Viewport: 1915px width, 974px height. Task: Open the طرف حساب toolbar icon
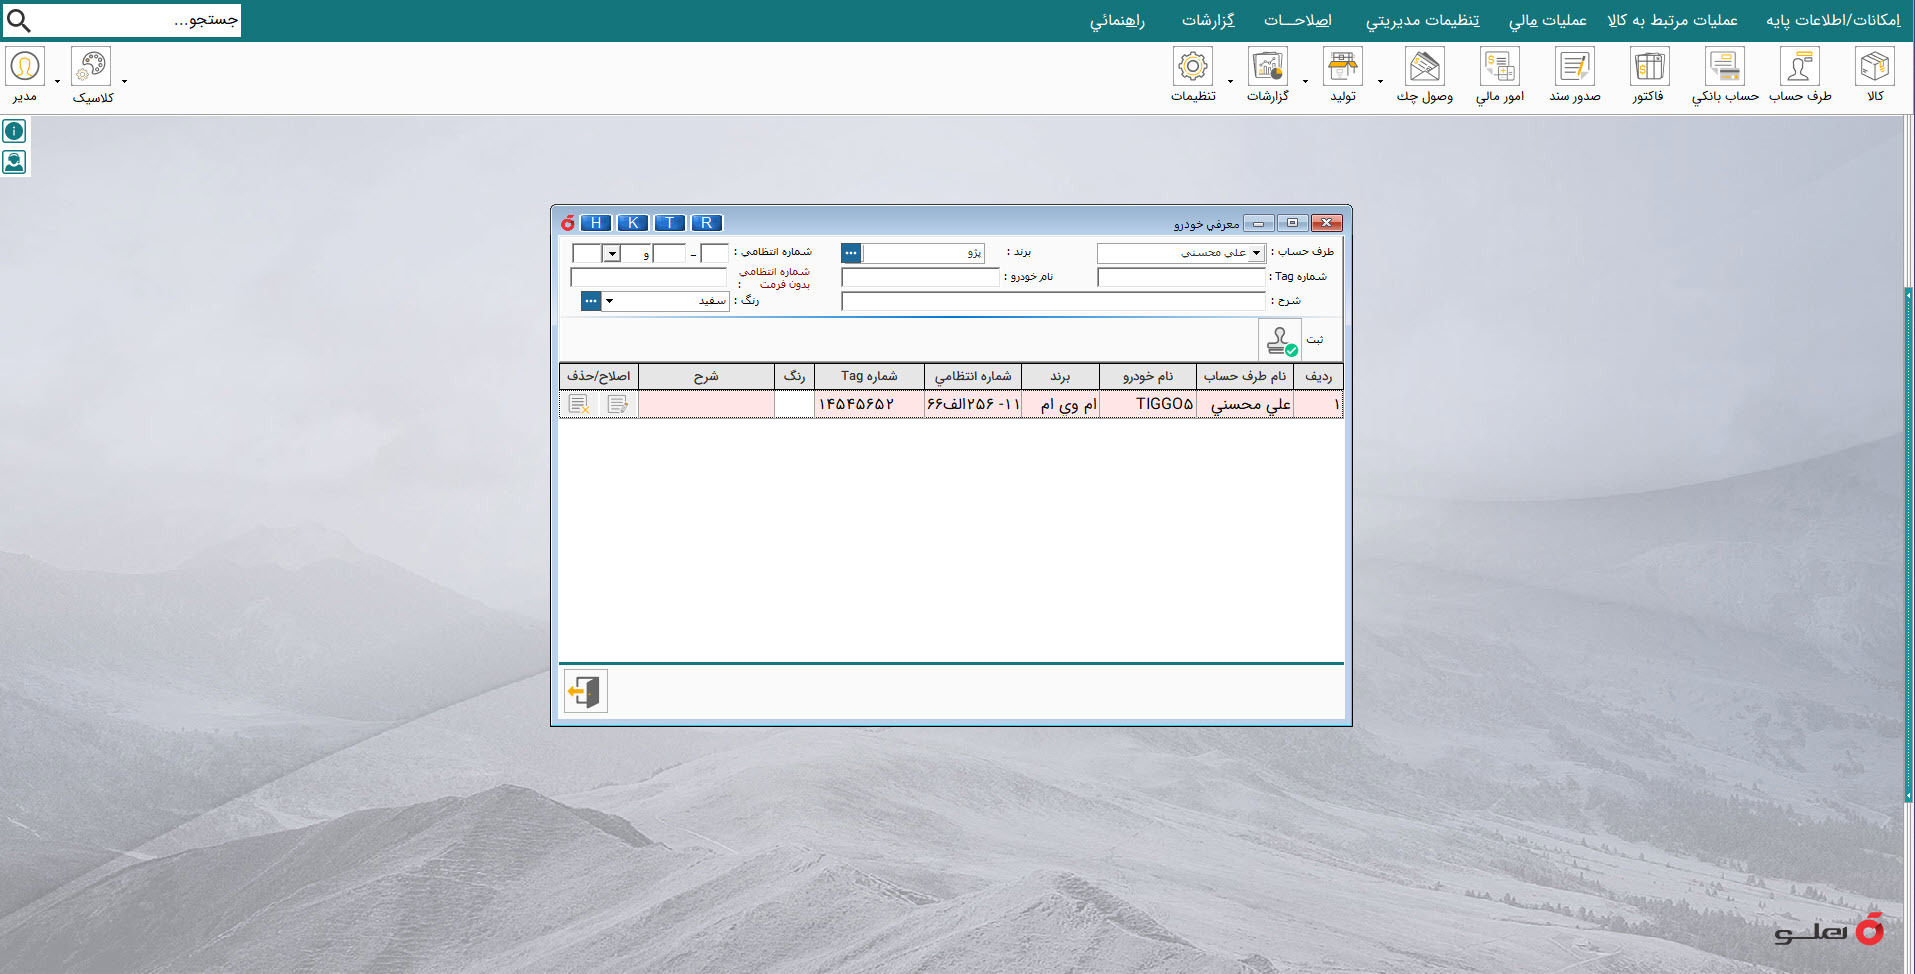pyautogui.click(x=1800, y=68)
